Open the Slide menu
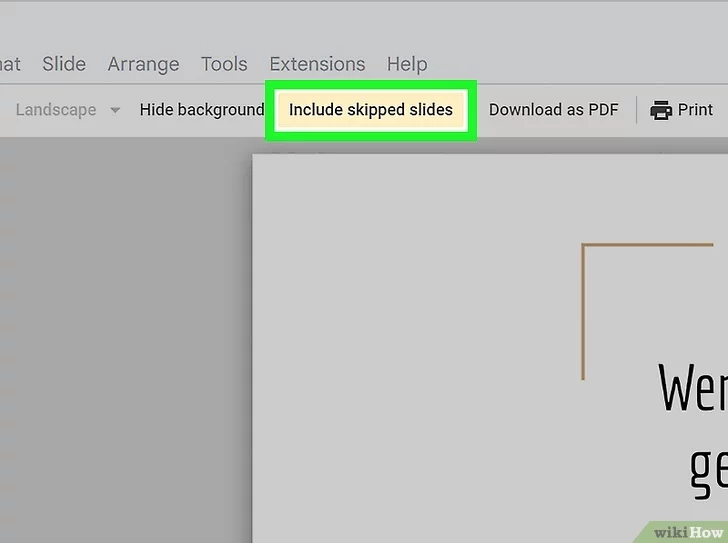Viewport: 728px width, 543px height. (64, 64)
